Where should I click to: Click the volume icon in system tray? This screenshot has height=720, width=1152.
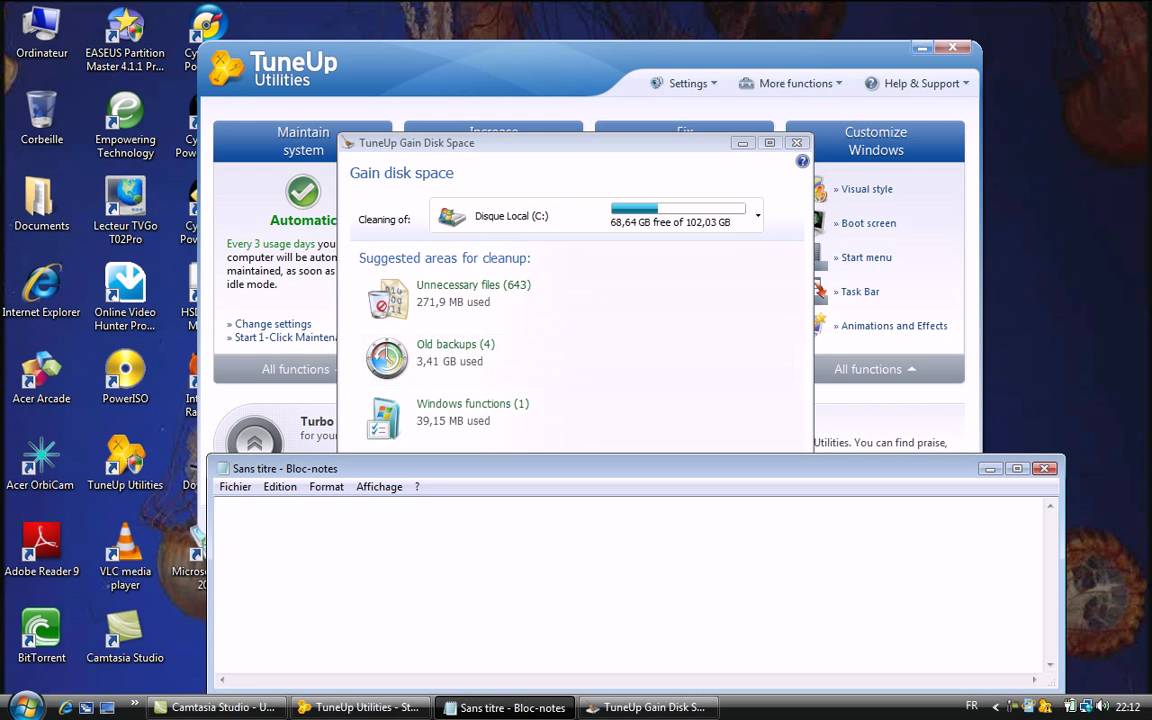click(x=1102, y=706)
